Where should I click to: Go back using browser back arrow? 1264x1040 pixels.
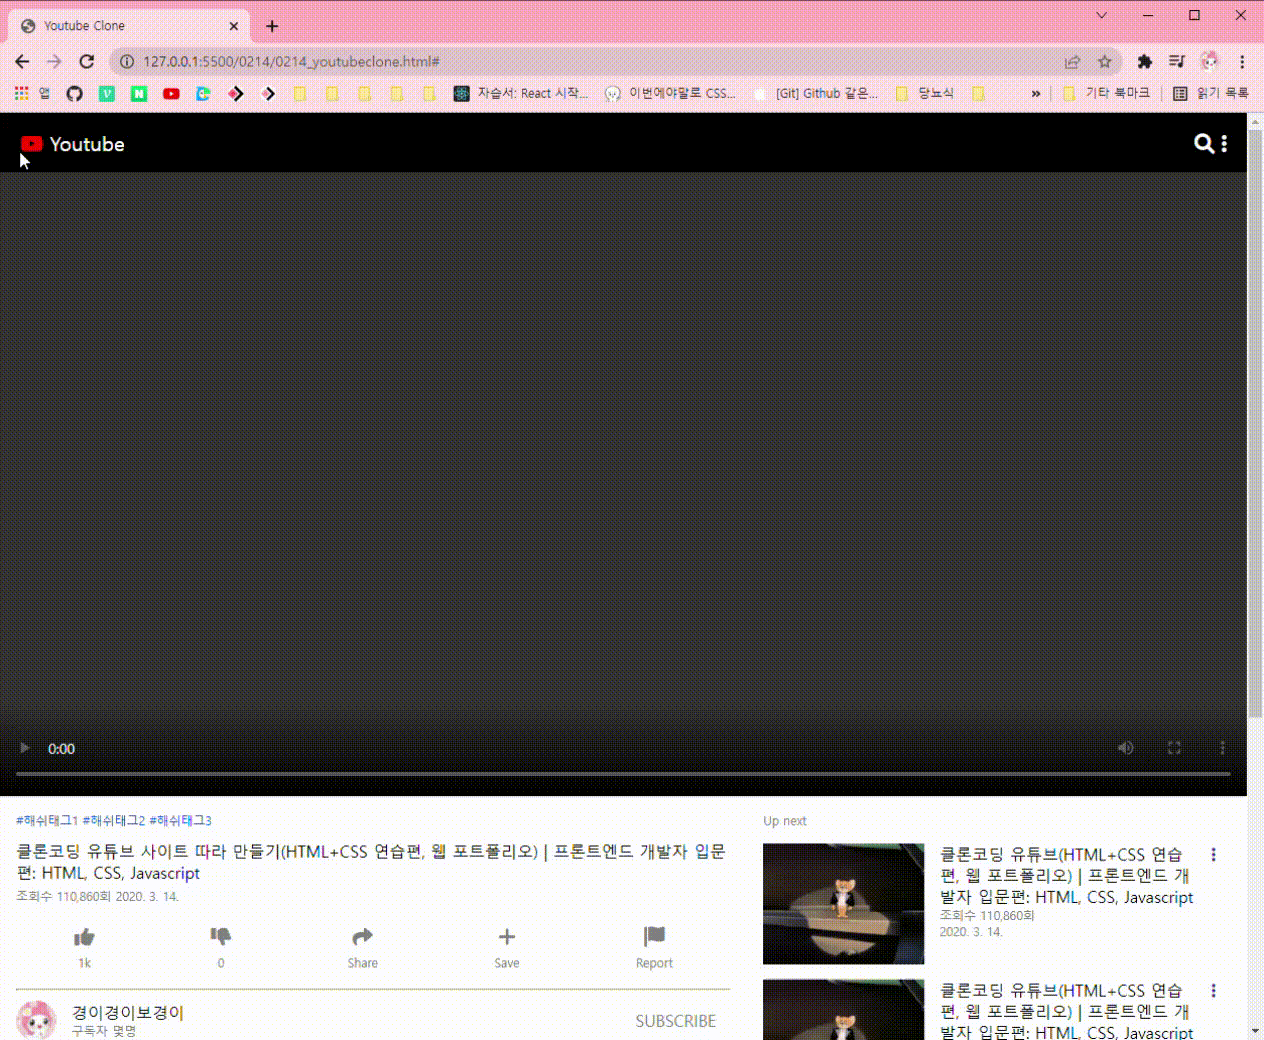point(22,61)
